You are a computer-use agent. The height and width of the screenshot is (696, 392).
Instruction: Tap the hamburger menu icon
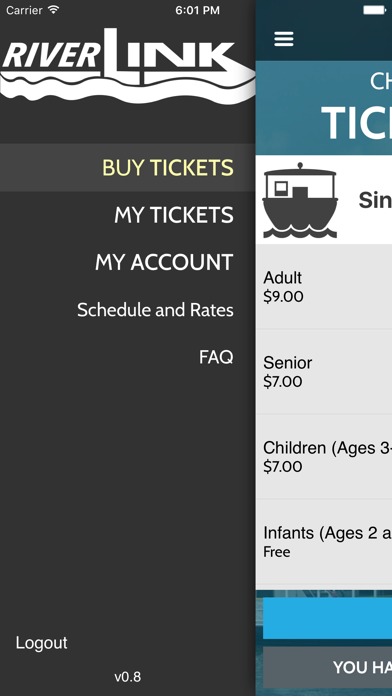click(284, 39)
